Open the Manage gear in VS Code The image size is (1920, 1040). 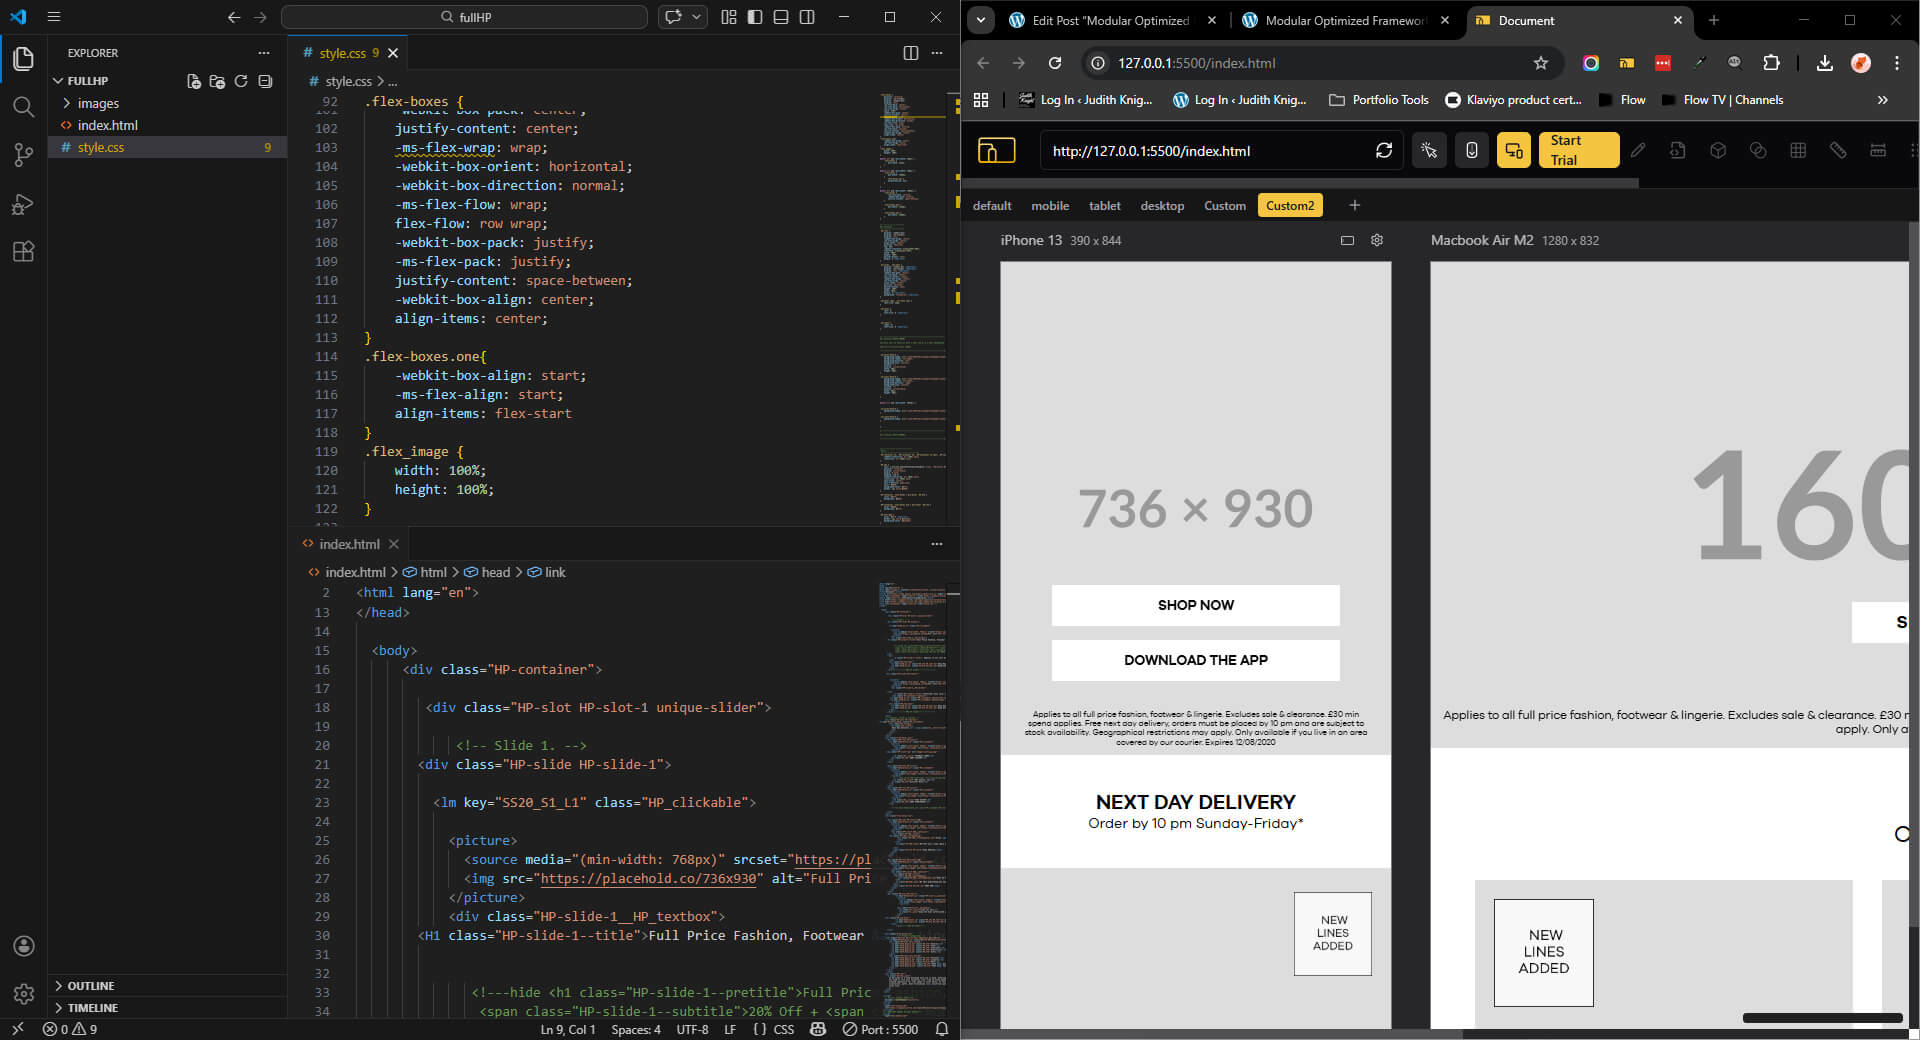[24, 994]
